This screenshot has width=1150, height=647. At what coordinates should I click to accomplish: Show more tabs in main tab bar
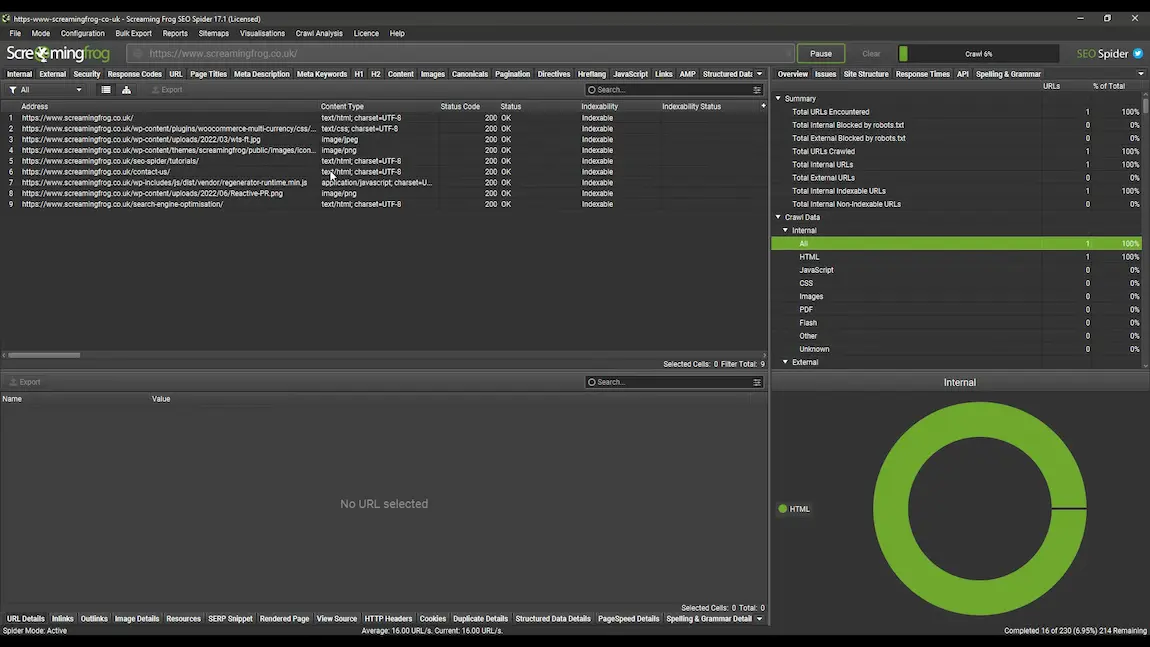759,74
